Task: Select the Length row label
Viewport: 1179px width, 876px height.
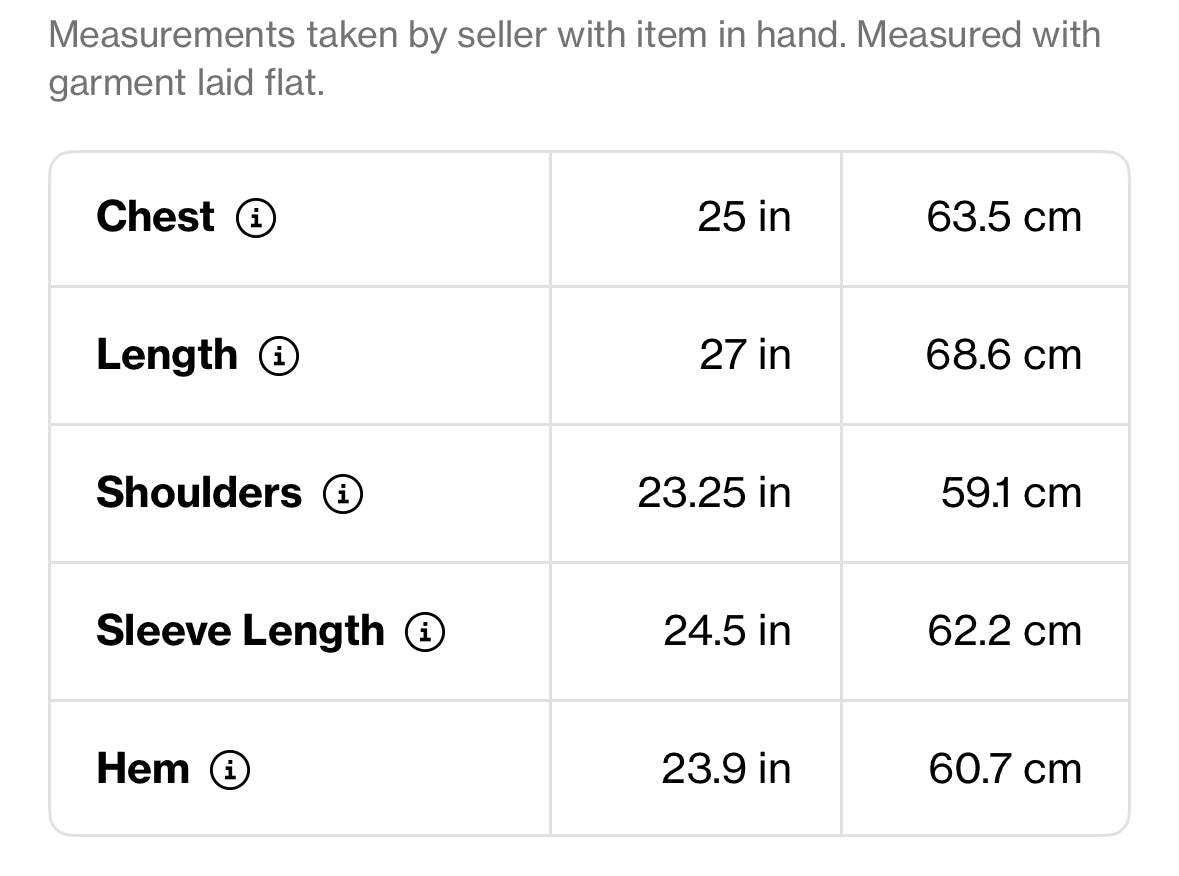Action: 167,356
